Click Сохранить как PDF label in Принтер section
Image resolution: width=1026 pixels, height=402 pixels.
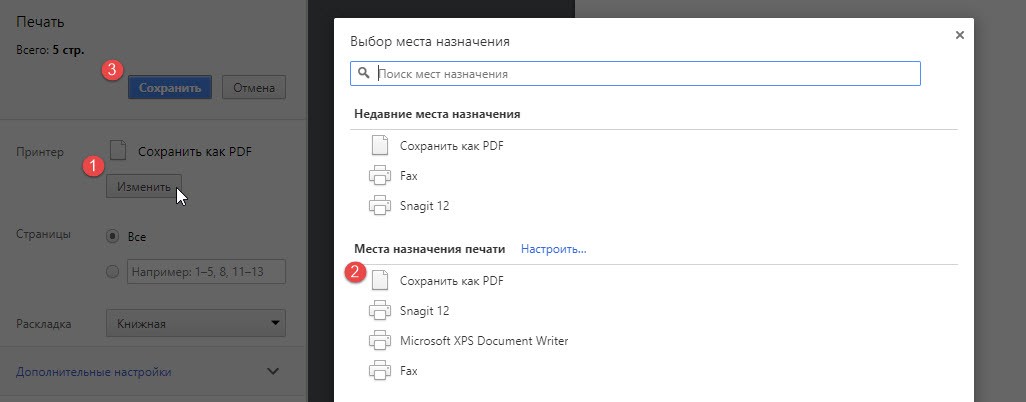(x=195, y=152)
